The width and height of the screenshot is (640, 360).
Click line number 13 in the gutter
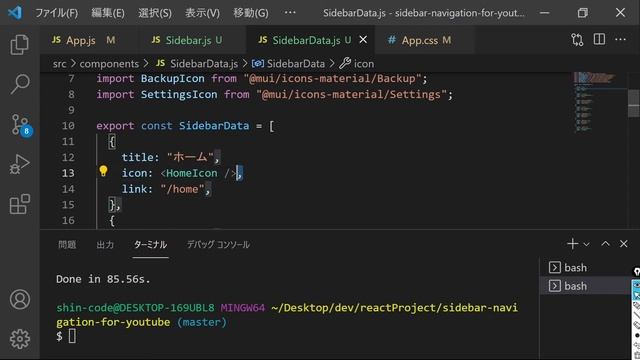pos(68,173)
